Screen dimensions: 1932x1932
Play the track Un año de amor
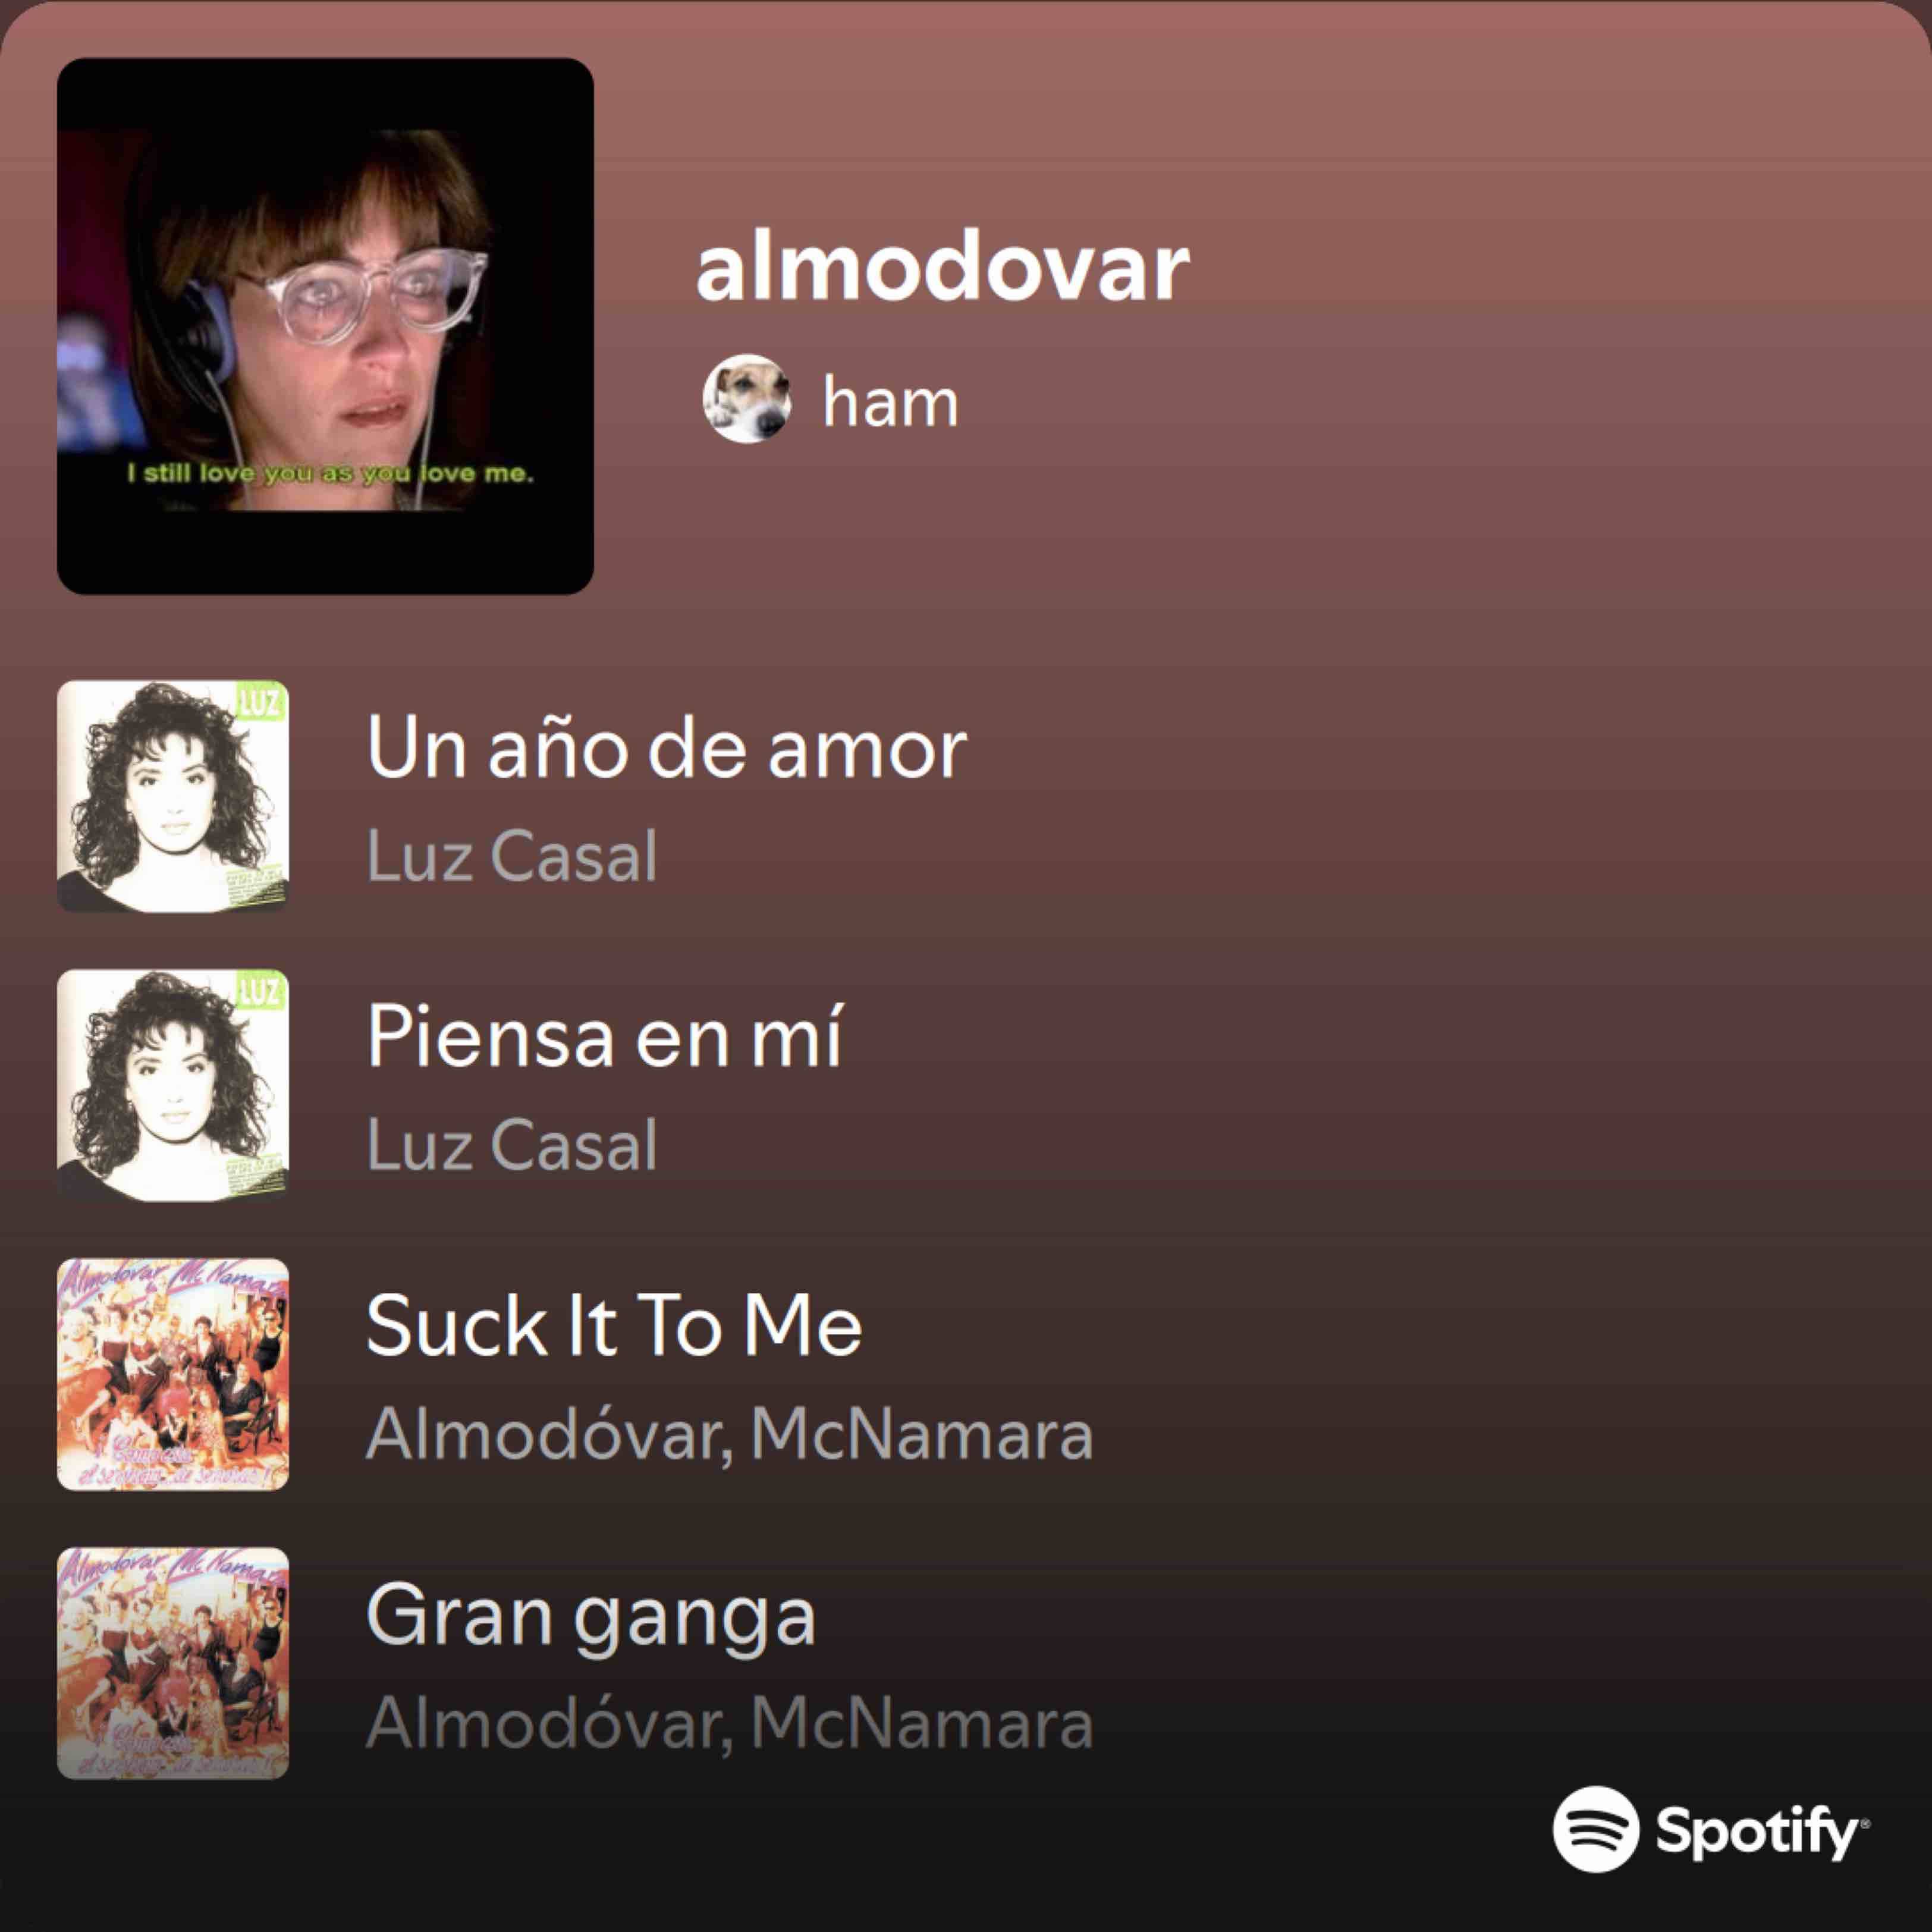(x=666, y=747)
